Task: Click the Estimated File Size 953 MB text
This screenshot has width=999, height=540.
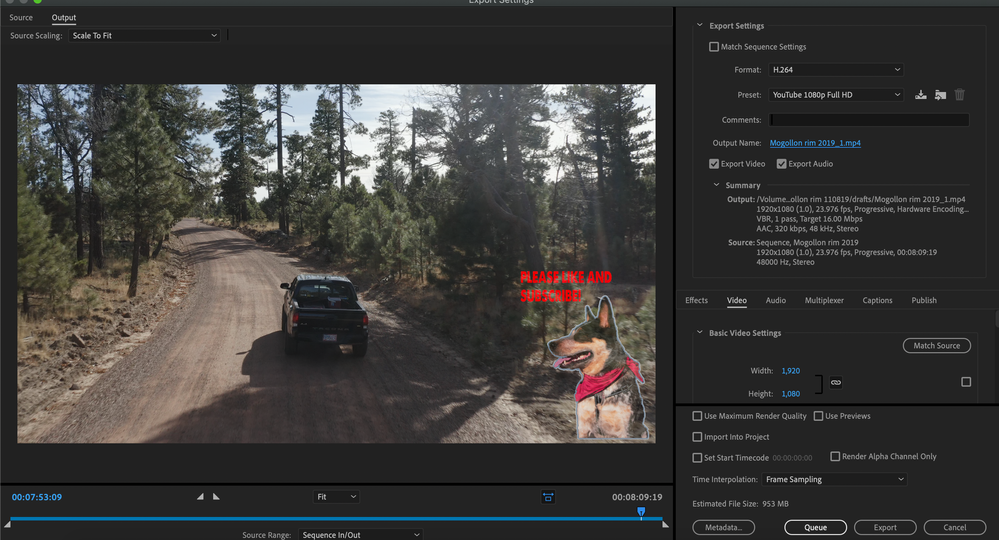Action: point(740,504)
